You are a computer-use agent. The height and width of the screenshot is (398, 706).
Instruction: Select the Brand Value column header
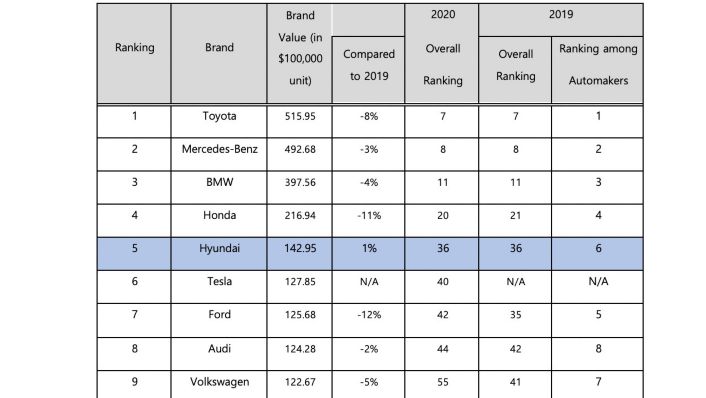pos(299,54)
